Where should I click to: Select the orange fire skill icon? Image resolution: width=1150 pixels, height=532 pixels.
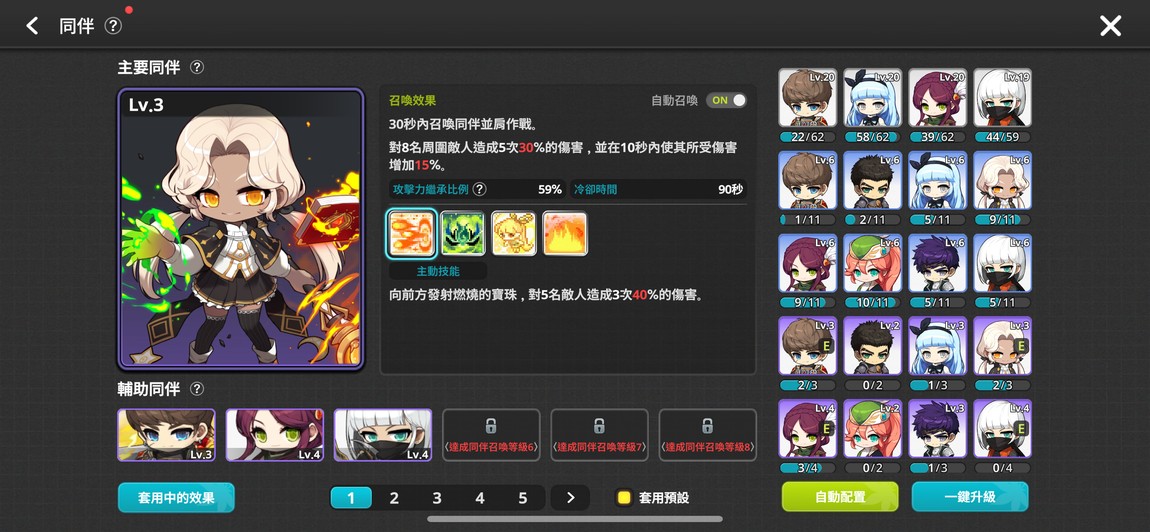point(565,233)
